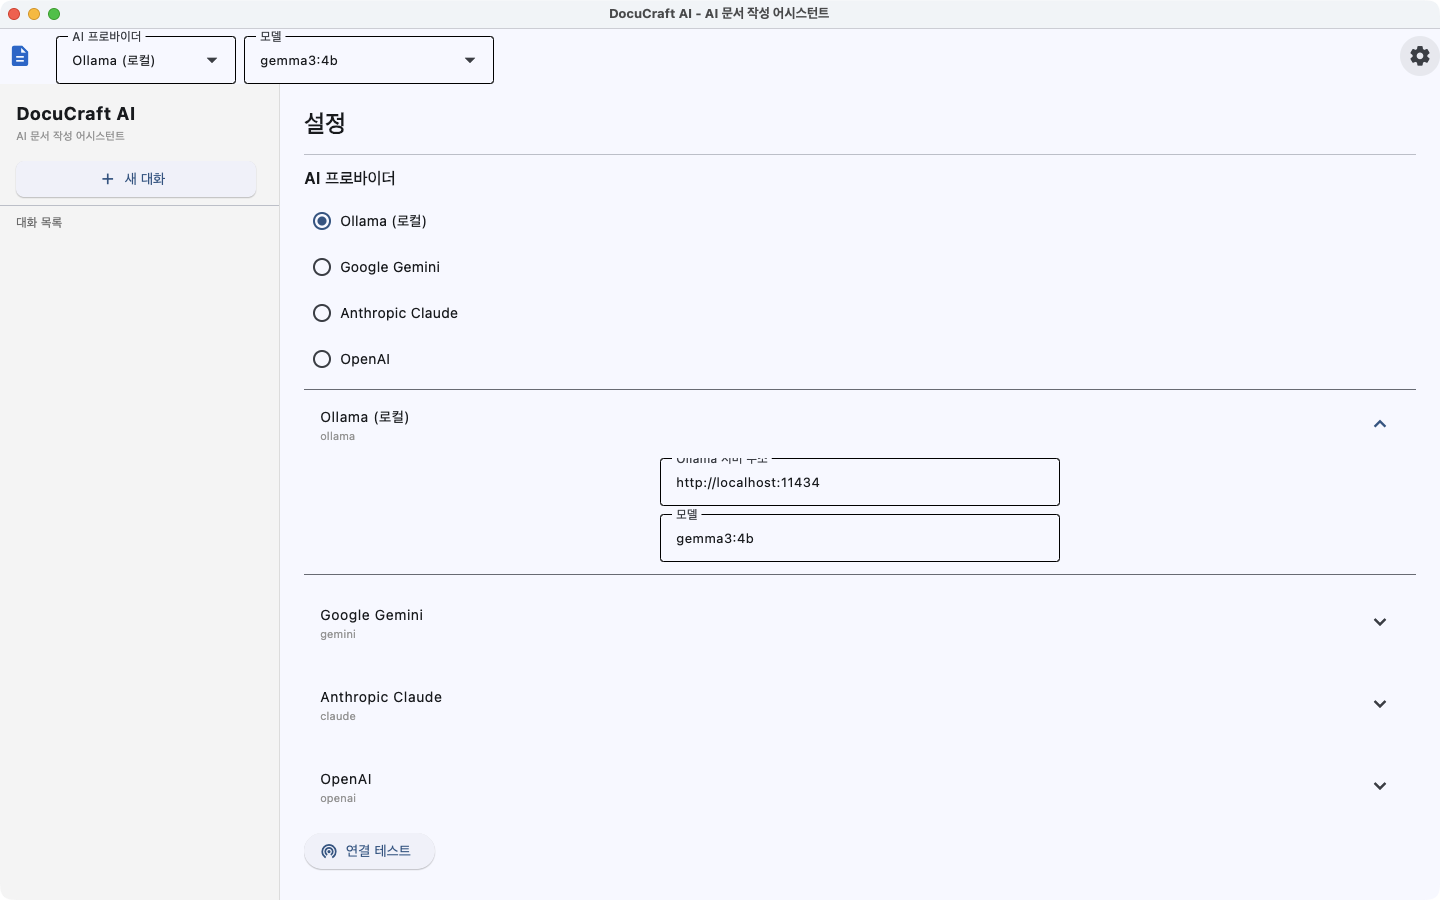Click the signal icon on 연결 테스트 button
The width and height of the screenshot is (1440, 900).
[x=329, y=851]
